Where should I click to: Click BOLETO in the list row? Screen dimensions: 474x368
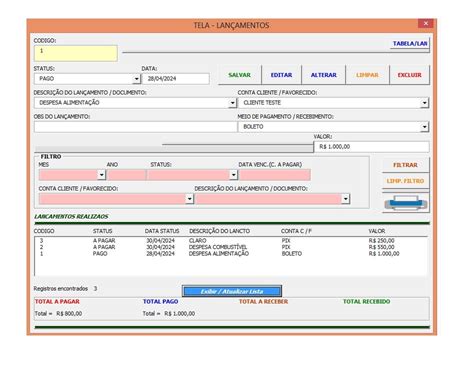pos(292,254)
